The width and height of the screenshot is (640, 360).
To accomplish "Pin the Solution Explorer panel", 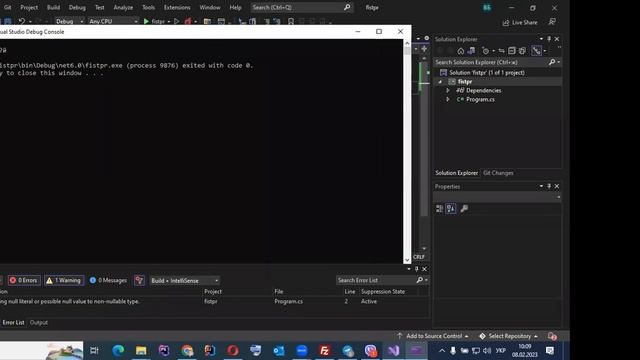I will point(549,39).
